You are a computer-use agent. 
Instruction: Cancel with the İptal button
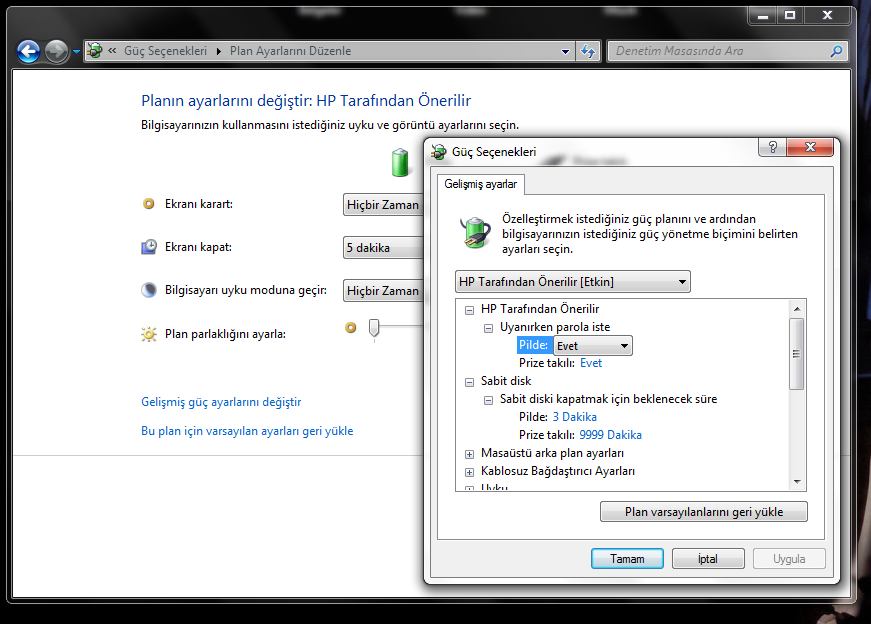[x=708, y=558]
